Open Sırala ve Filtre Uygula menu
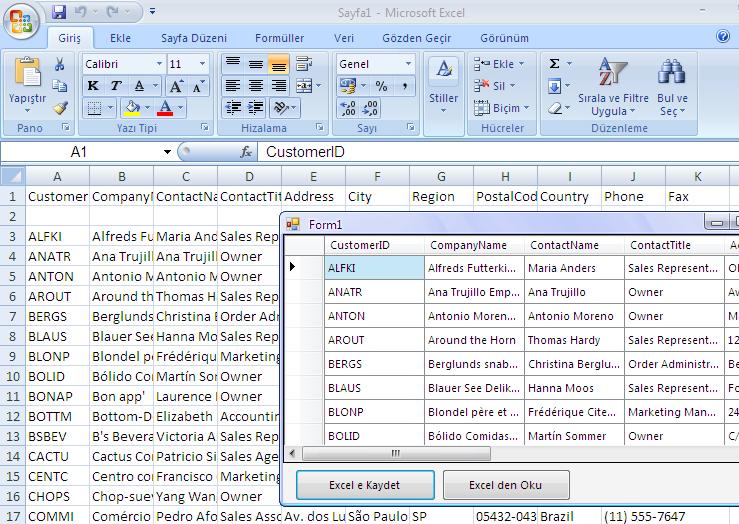 click(613, 87)
